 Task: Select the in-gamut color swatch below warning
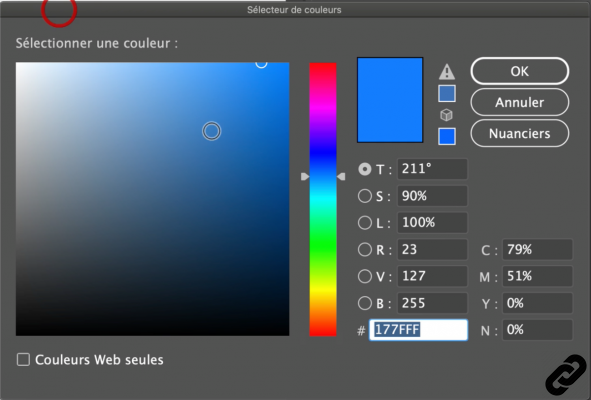(x=447, y=93)
